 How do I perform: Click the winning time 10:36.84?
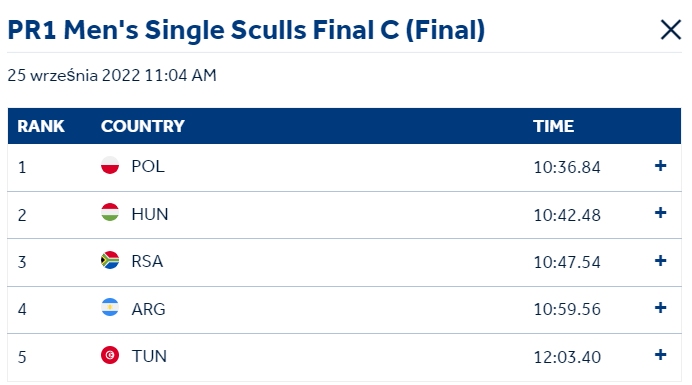(567, 167)
